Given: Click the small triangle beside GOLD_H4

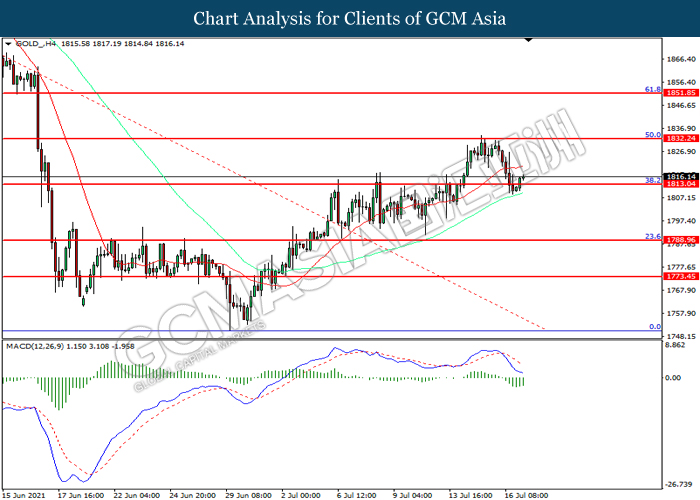Looking at the screenshot, I should (x=10, y=45).
